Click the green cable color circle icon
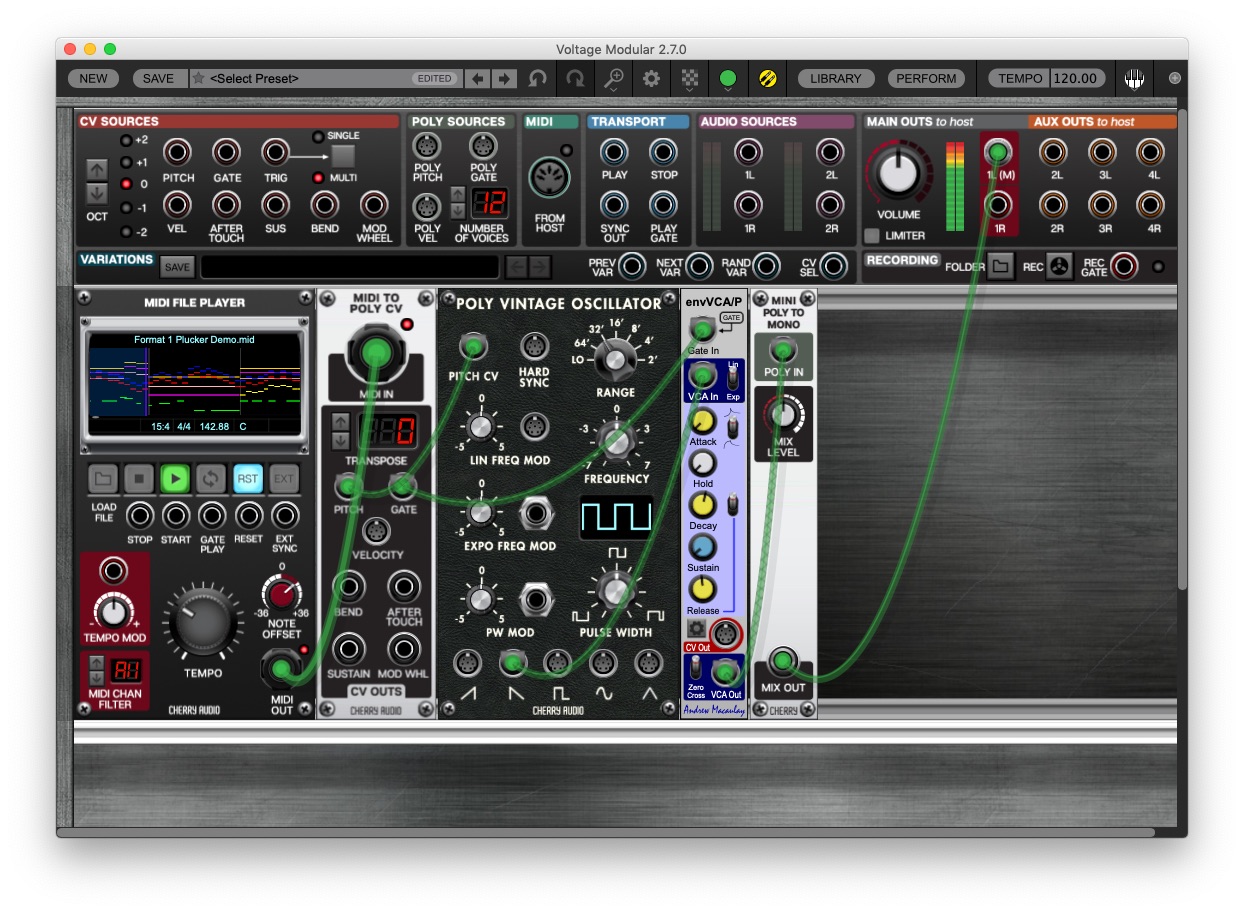1244x912 pixels. pyautogui.click(x=728, y=78)
